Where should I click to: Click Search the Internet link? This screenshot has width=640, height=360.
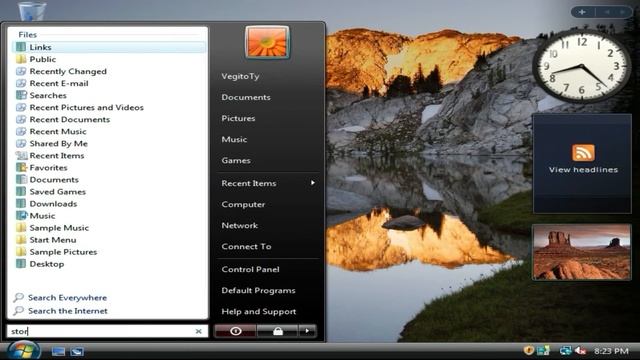pyautogui.click(x=68, y=311)
